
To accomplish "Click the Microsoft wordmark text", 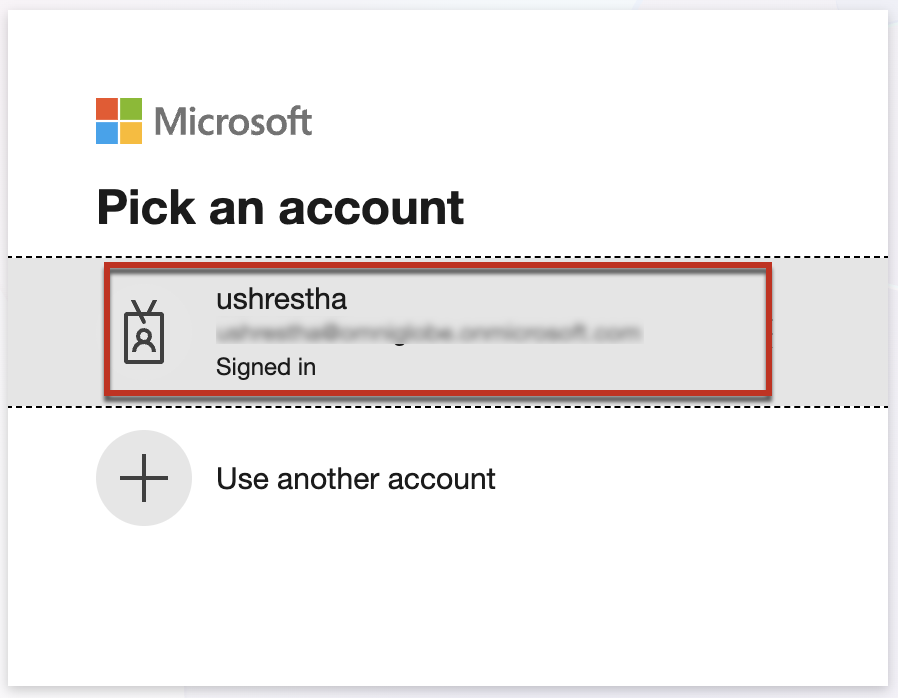I will click(x=233, y=122).
